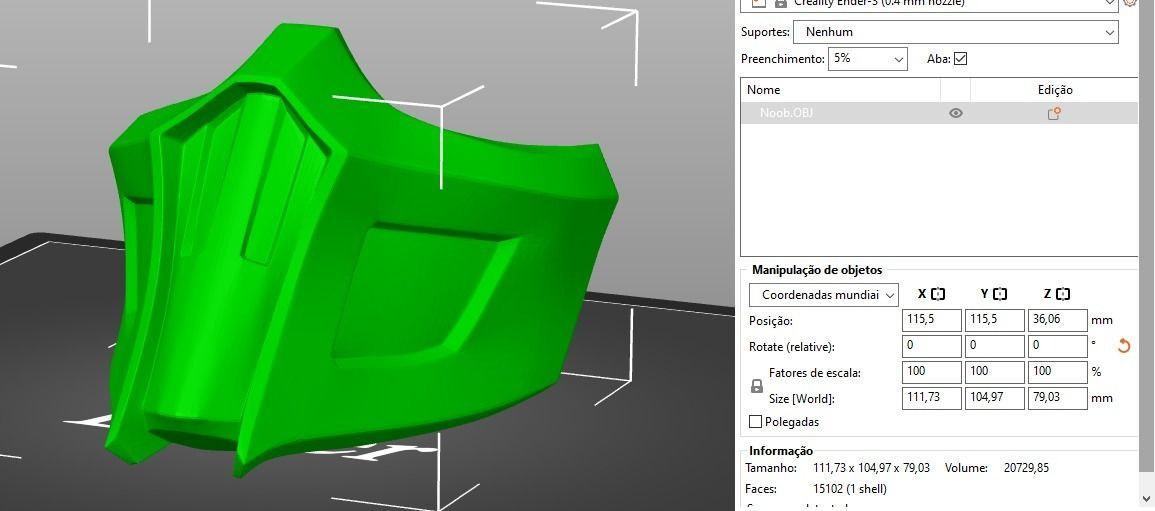
Task: Open the Suportes dropdown showing Nenhum
Action: tap(956, 32)
